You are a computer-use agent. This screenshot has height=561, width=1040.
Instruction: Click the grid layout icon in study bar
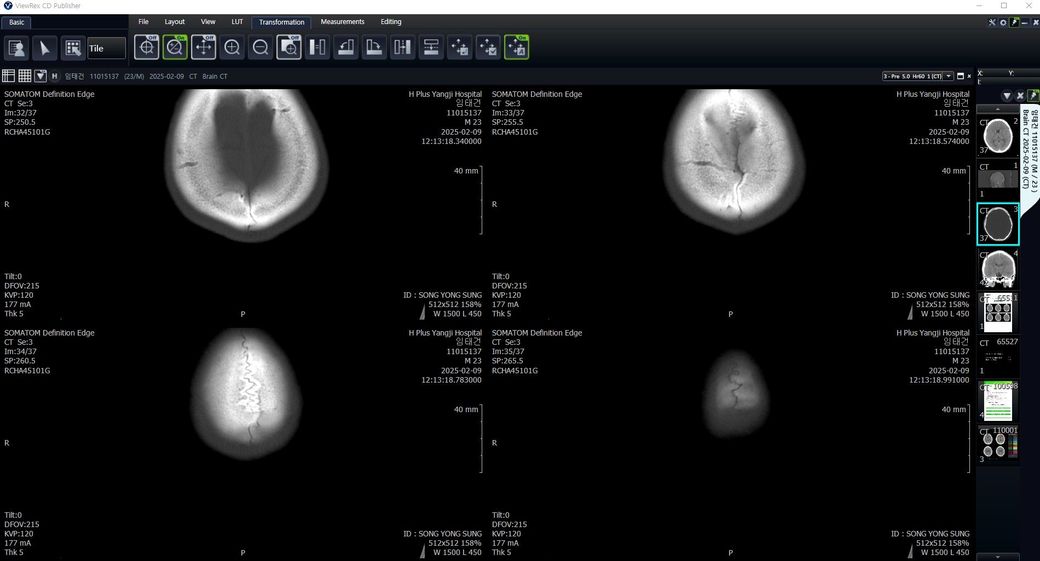pos(24,76)
